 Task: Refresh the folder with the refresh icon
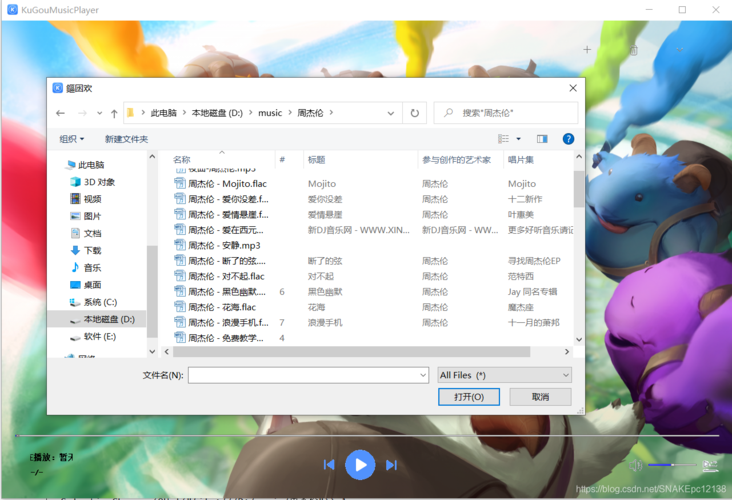[415, 113]
